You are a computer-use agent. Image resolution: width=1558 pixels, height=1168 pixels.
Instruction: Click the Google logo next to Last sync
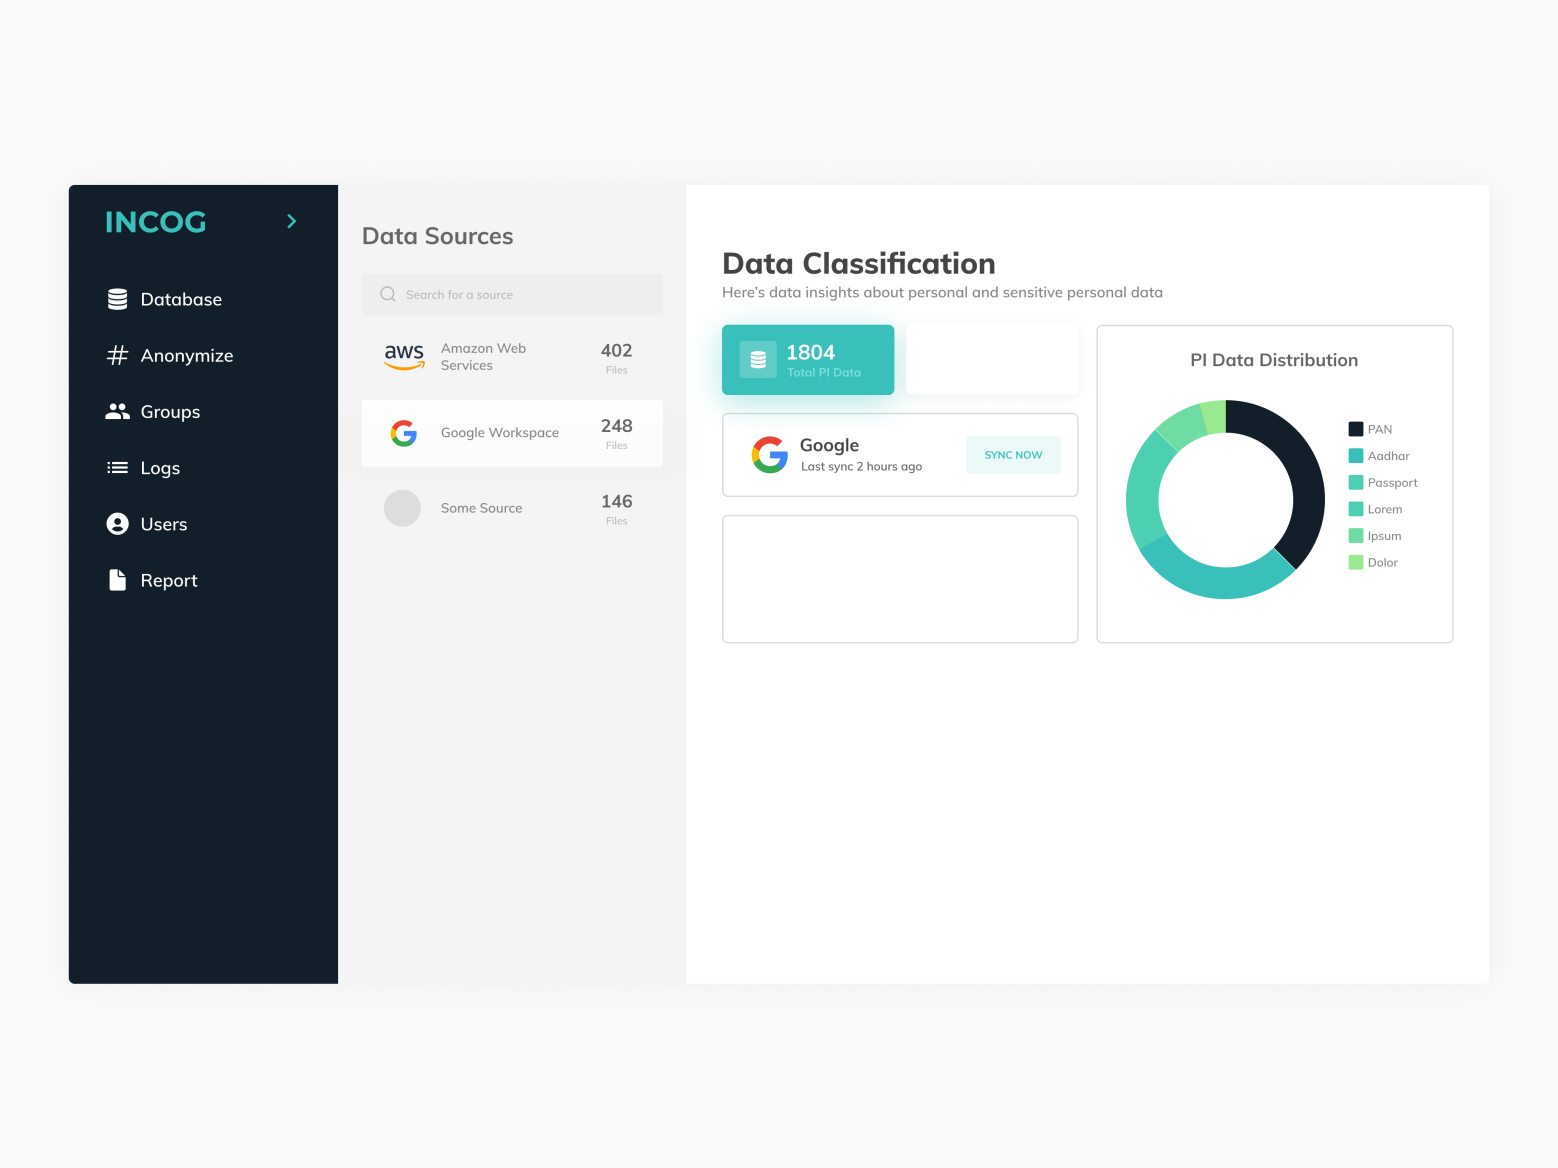click(769, 455)
